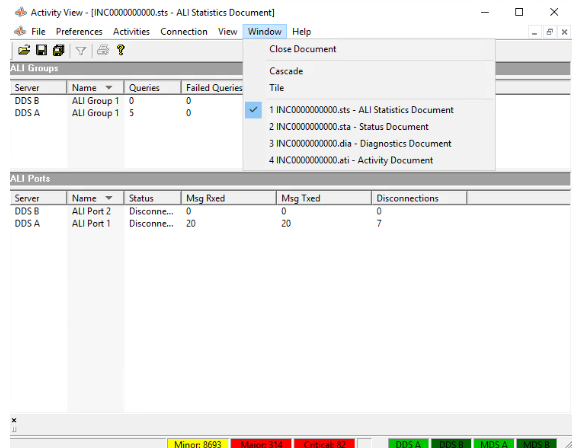Close the inner document with the X
Viewport: 578px width, 448px height.
tap(564, 32)
